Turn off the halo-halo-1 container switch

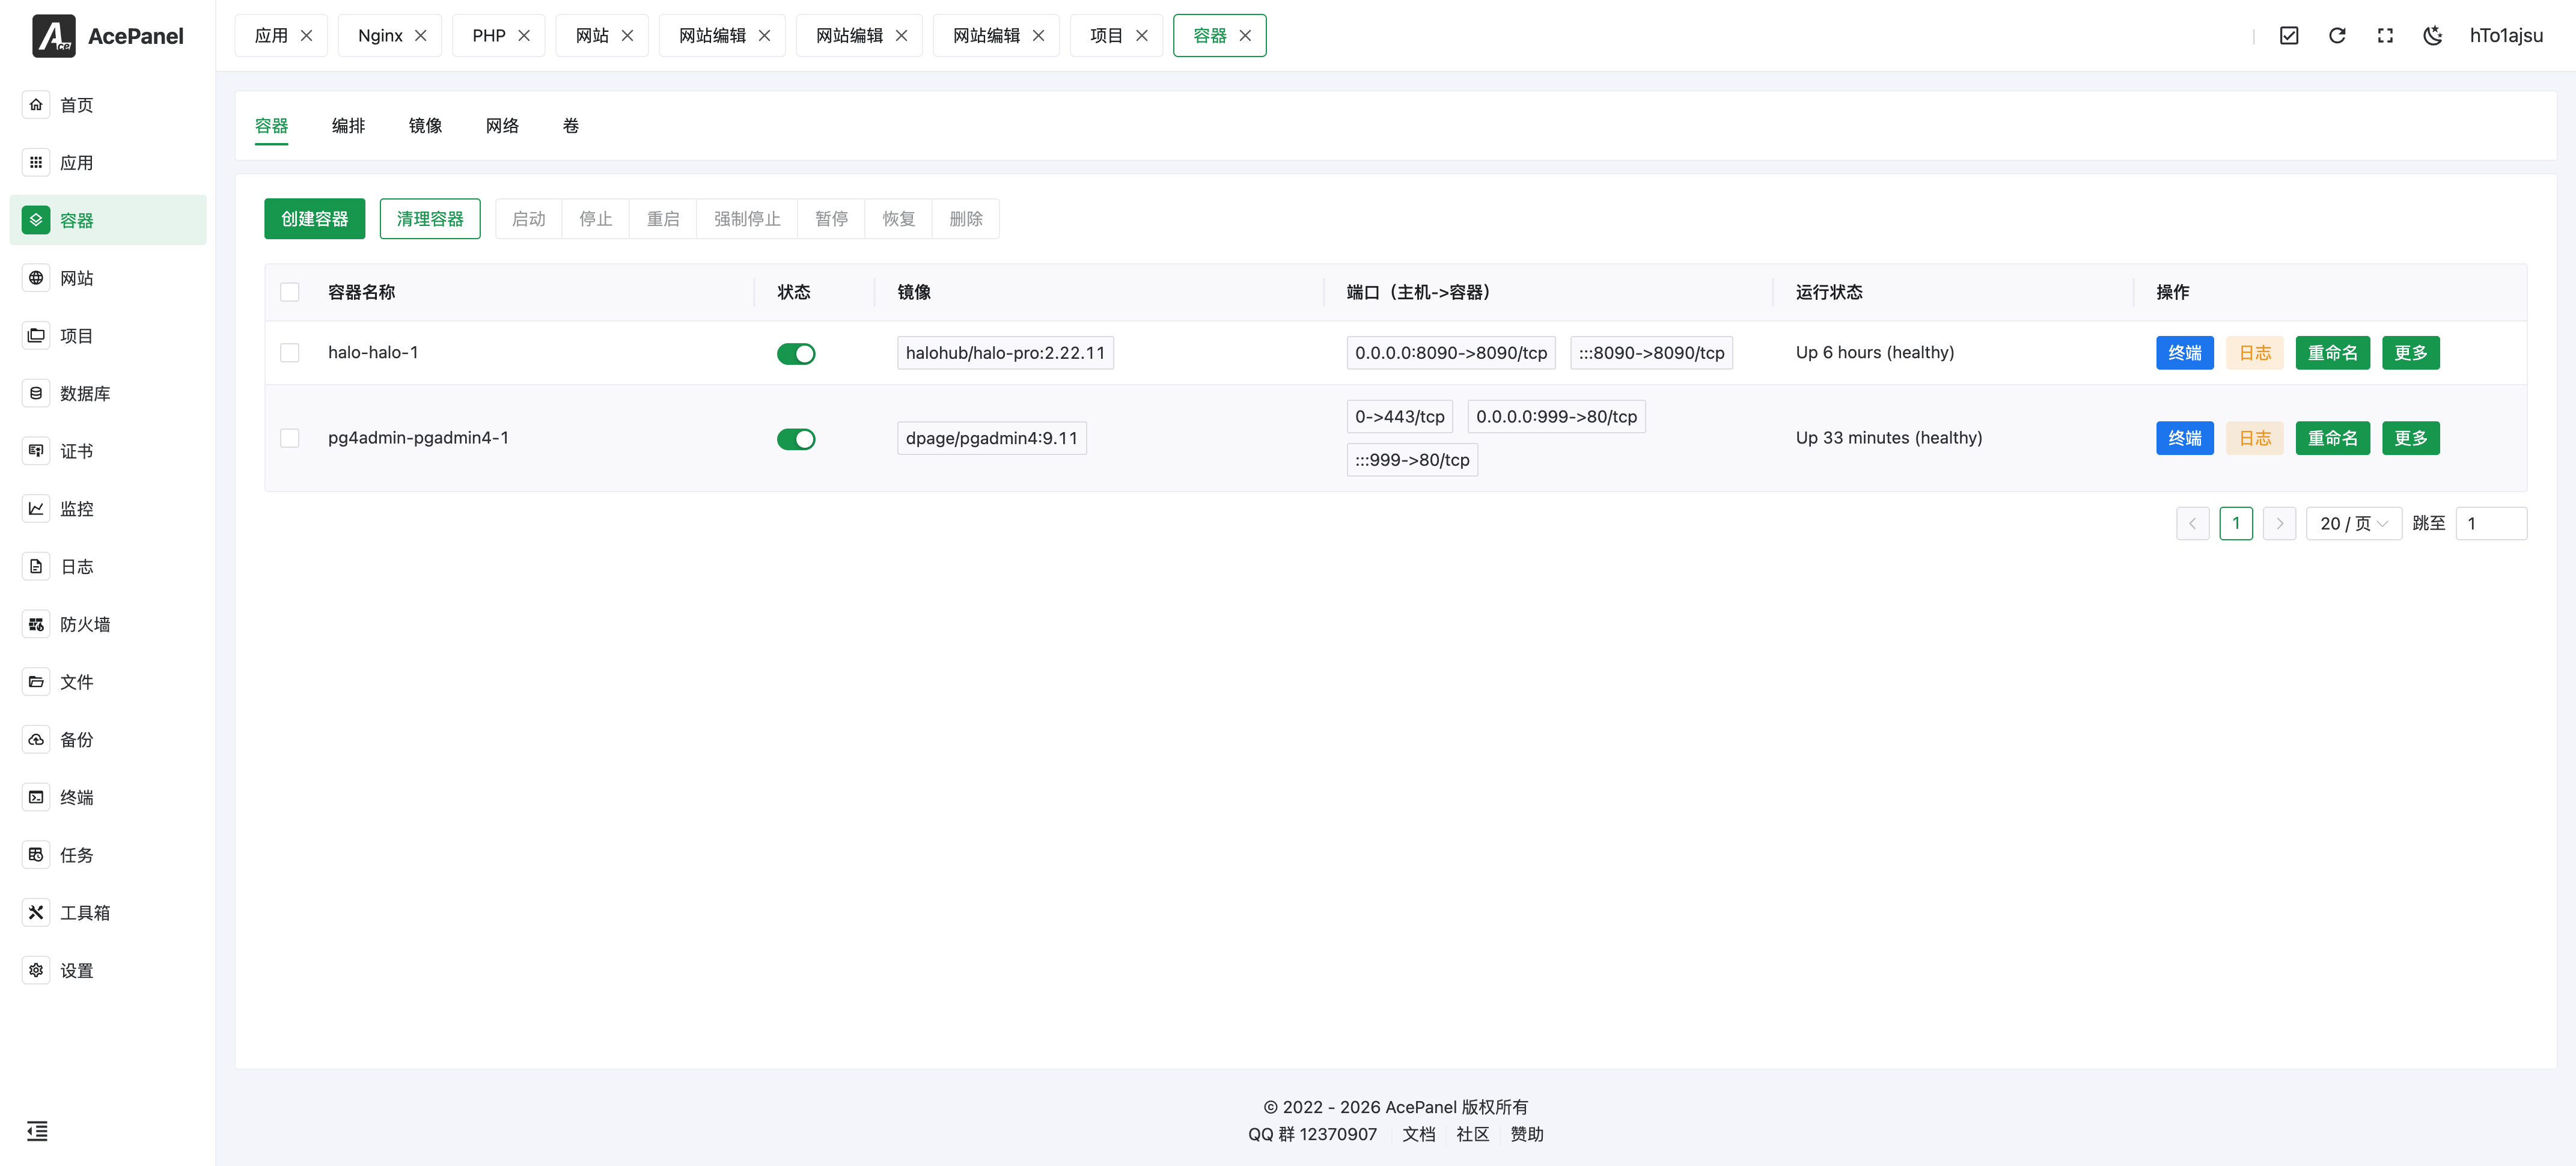pyautogui.click(x=796, y=353)
